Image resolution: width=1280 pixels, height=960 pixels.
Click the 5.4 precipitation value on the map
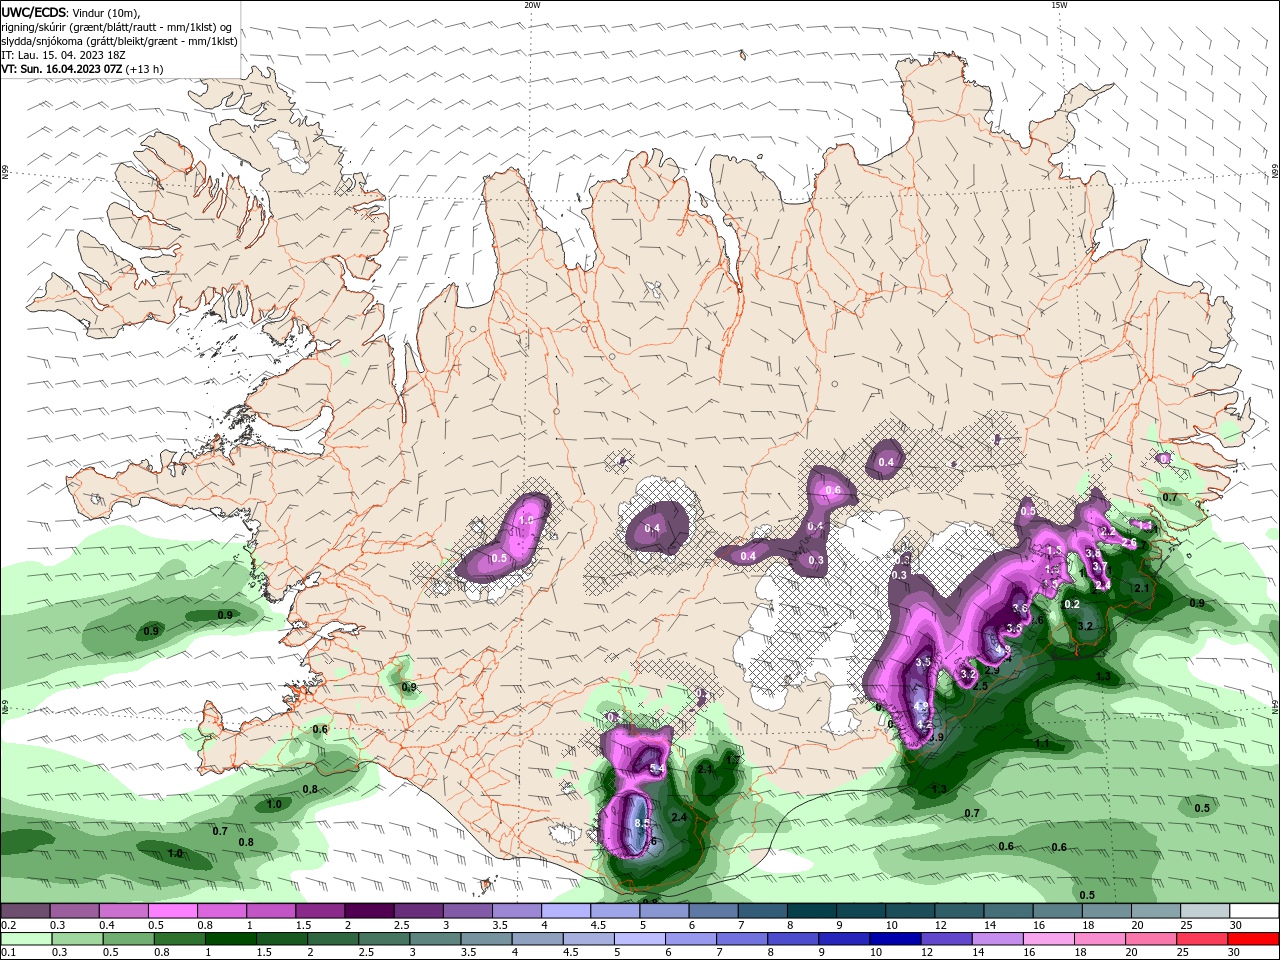coord(657,768)
